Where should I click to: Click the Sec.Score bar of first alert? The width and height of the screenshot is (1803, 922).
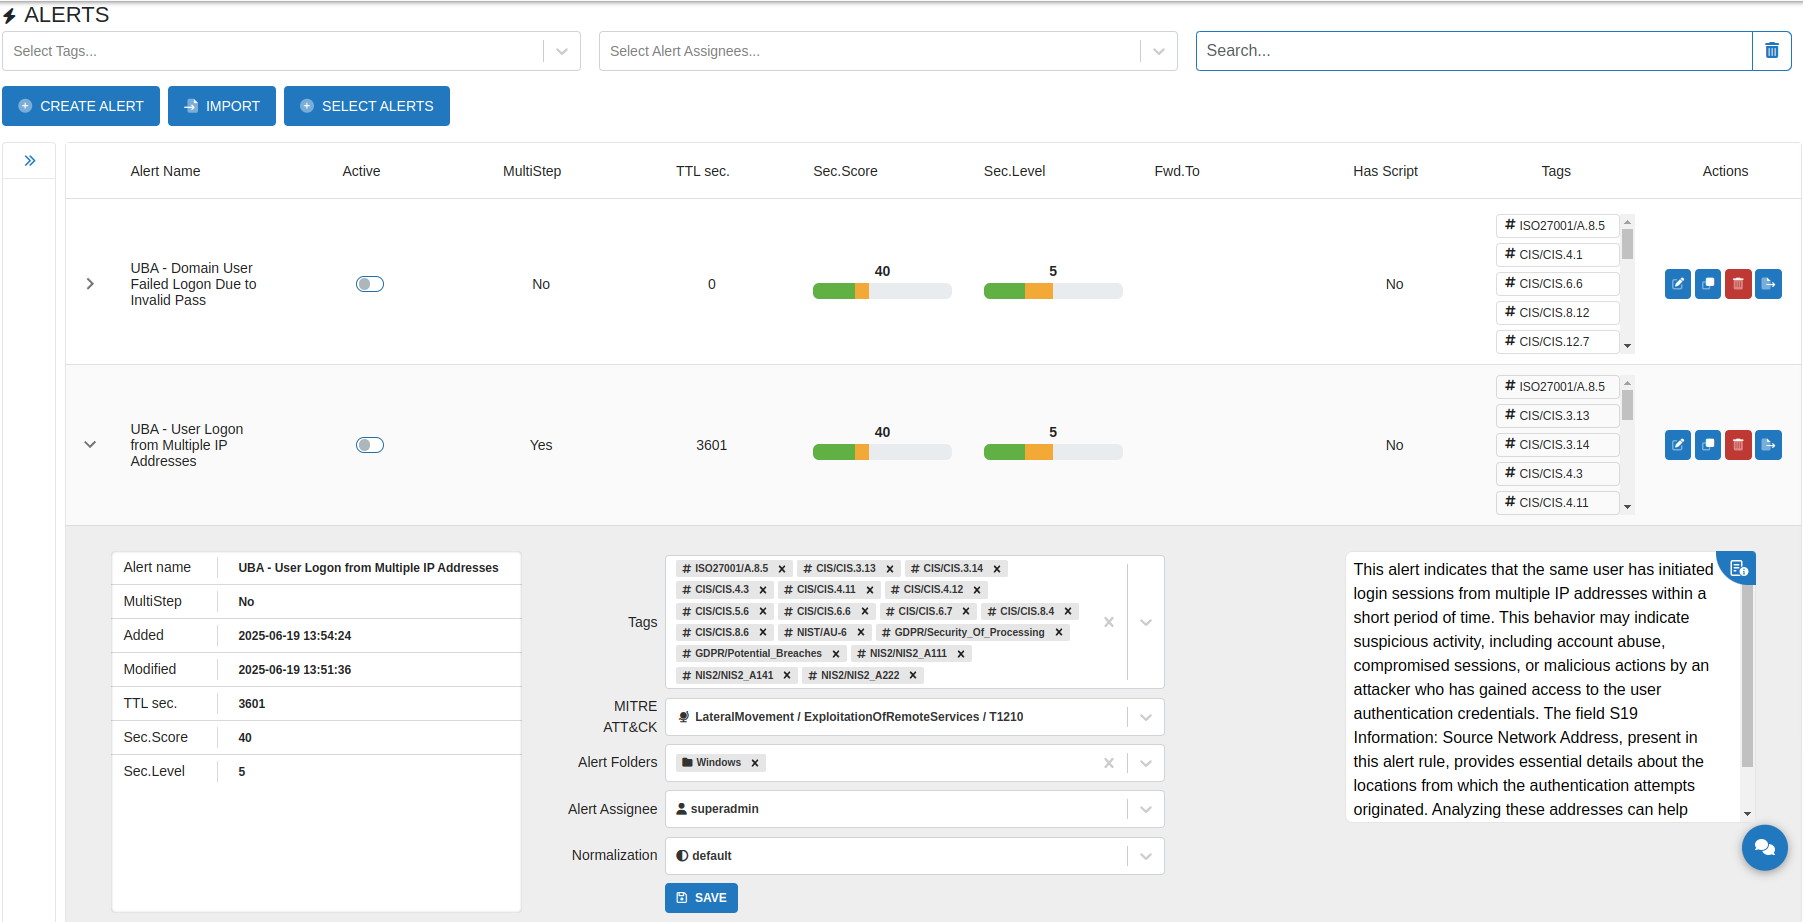click(x=881, y=291)
